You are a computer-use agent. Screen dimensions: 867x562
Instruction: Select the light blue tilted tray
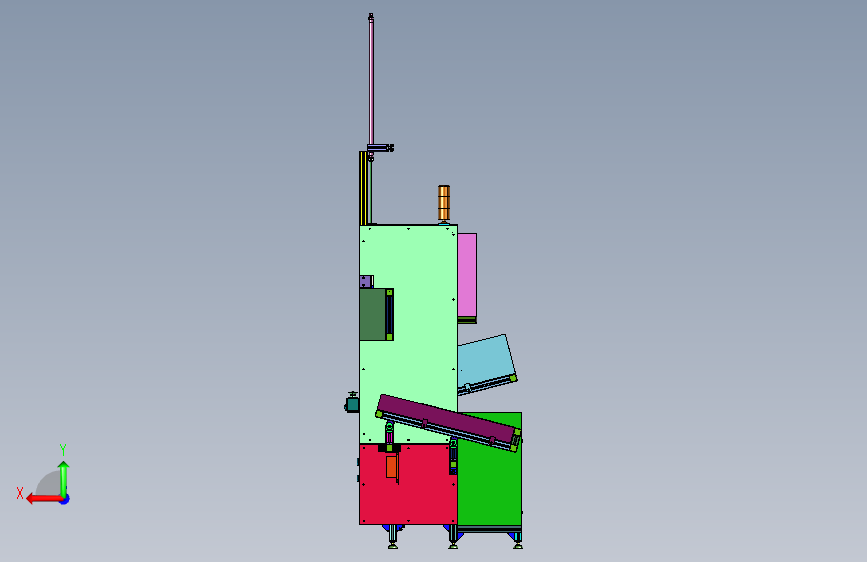click(484, 362)
